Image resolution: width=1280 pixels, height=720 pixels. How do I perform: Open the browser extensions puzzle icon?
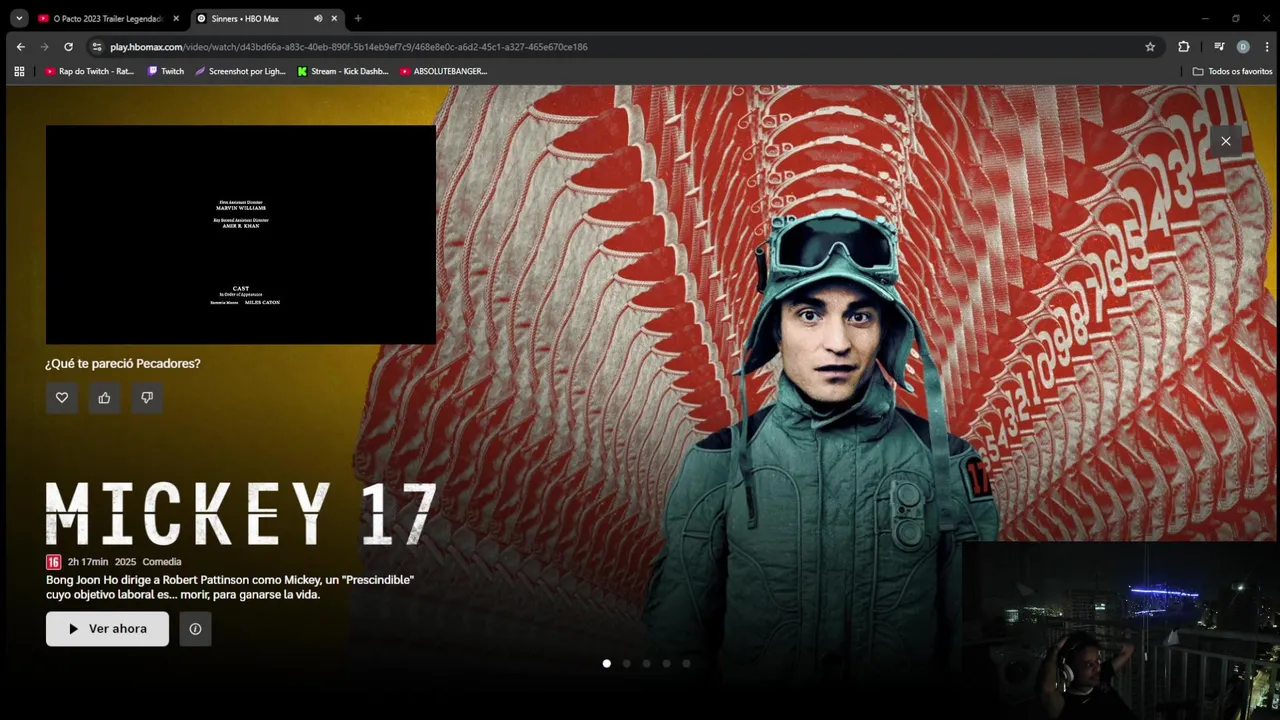point(1184,47)
